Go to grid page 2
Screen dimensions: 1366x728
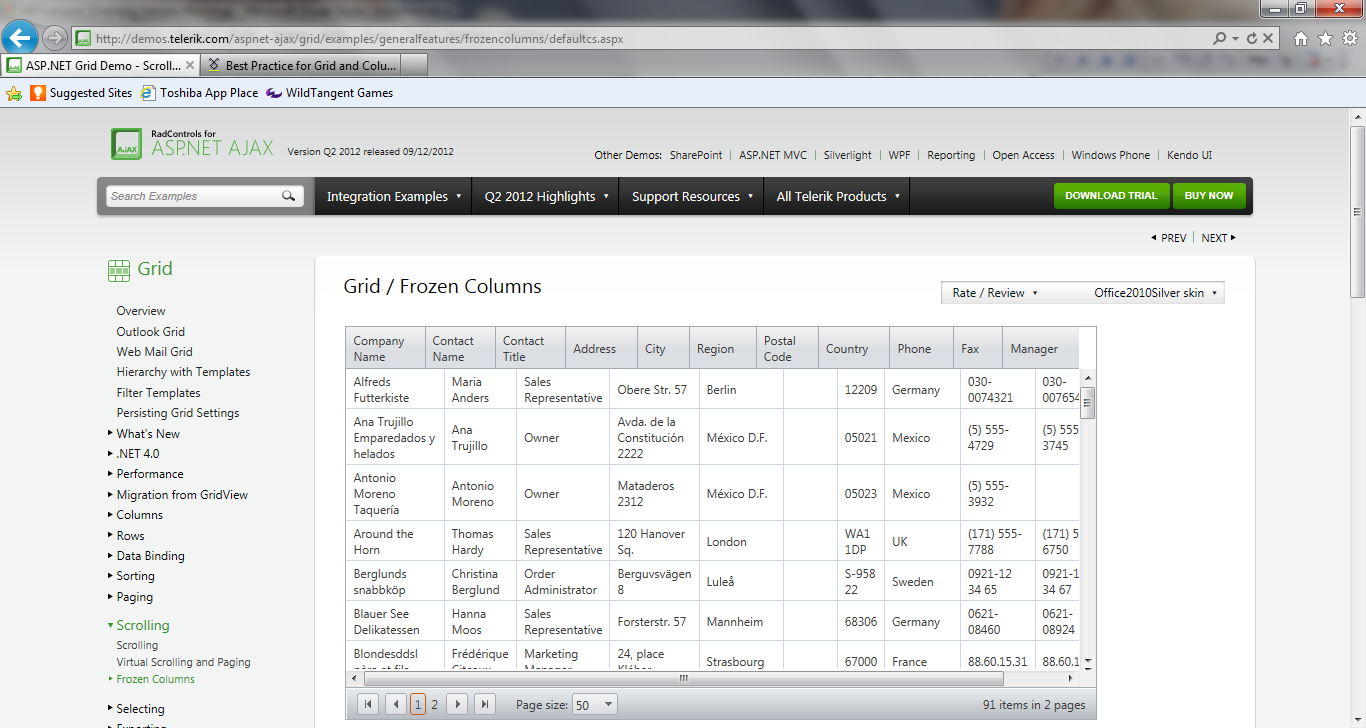pyautogui.click(x=434, y=705)
